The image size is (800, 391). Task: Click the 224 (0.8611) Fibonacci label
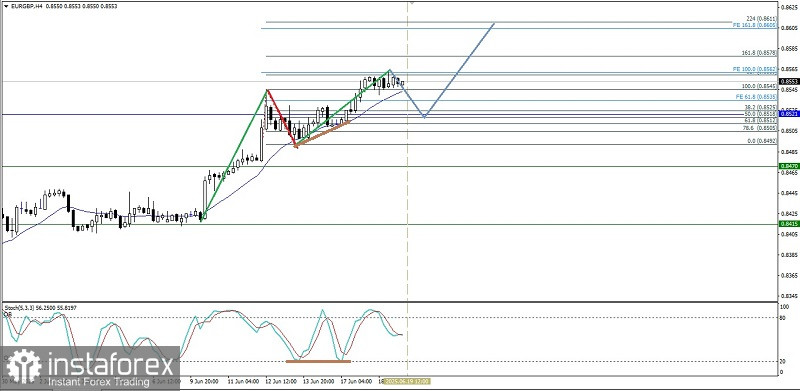(x=760, y=18)
